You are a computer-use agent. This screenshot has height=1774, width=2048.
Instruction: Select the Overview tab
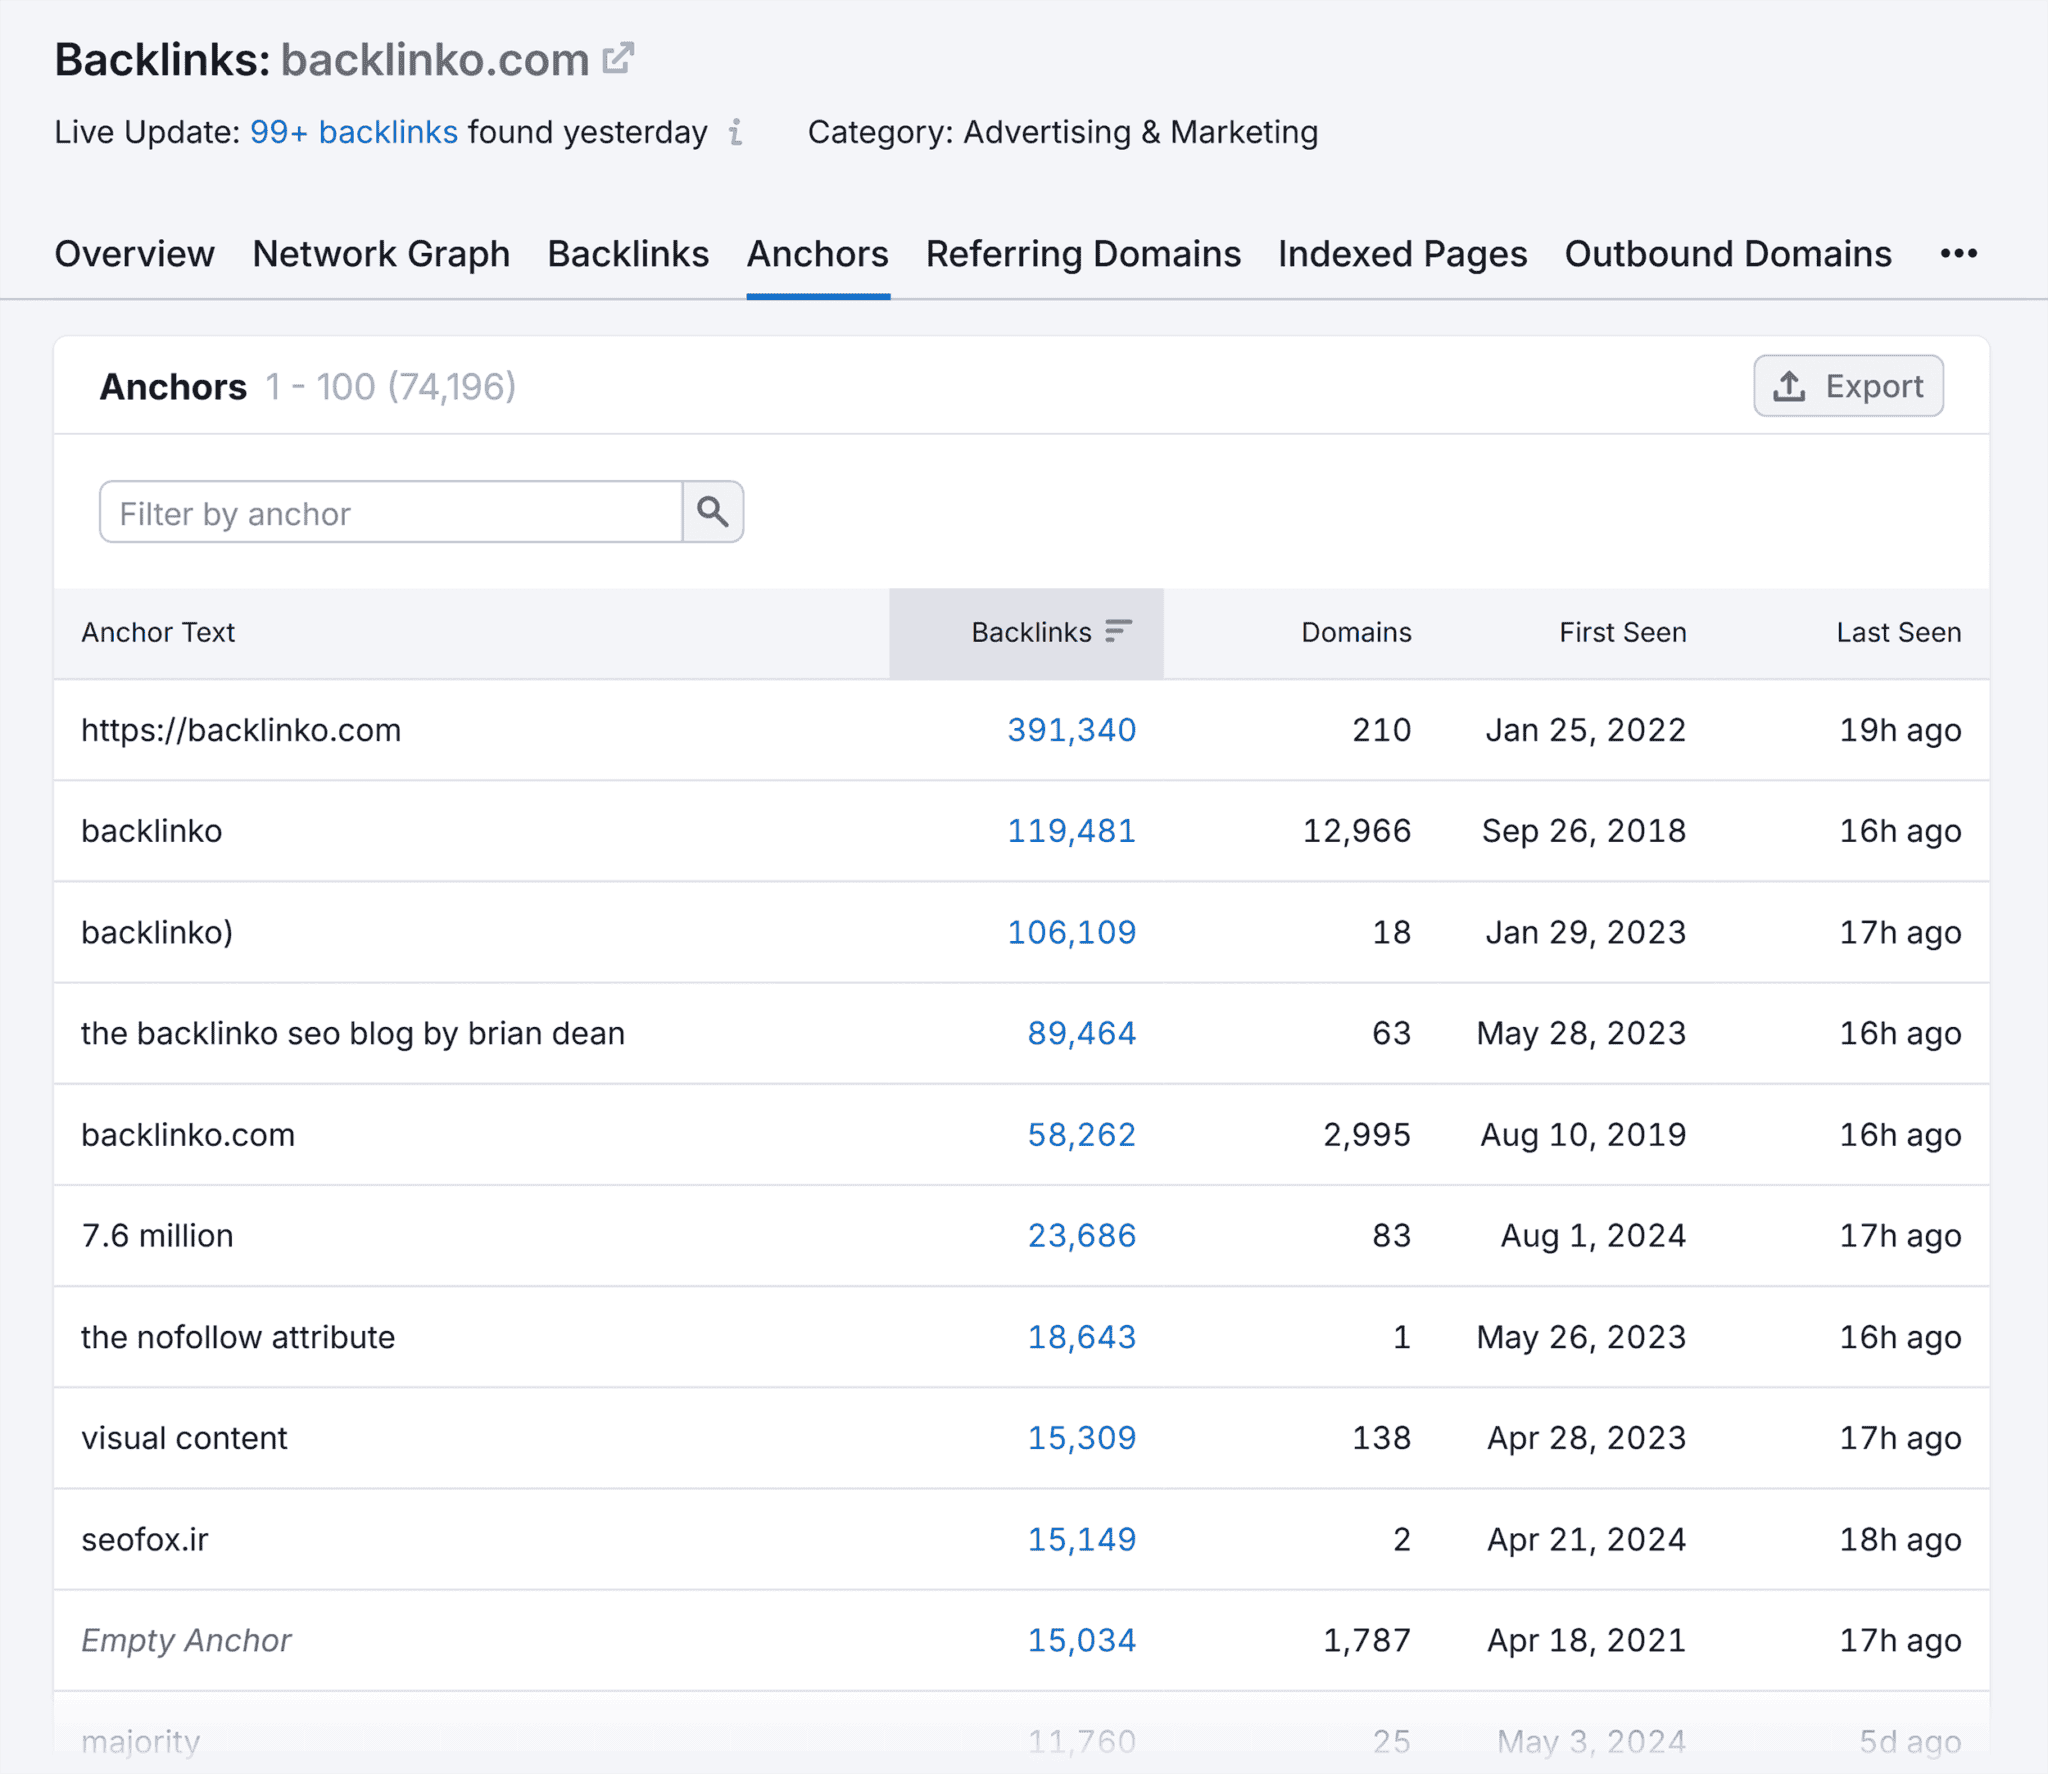(x=134, y=254)
